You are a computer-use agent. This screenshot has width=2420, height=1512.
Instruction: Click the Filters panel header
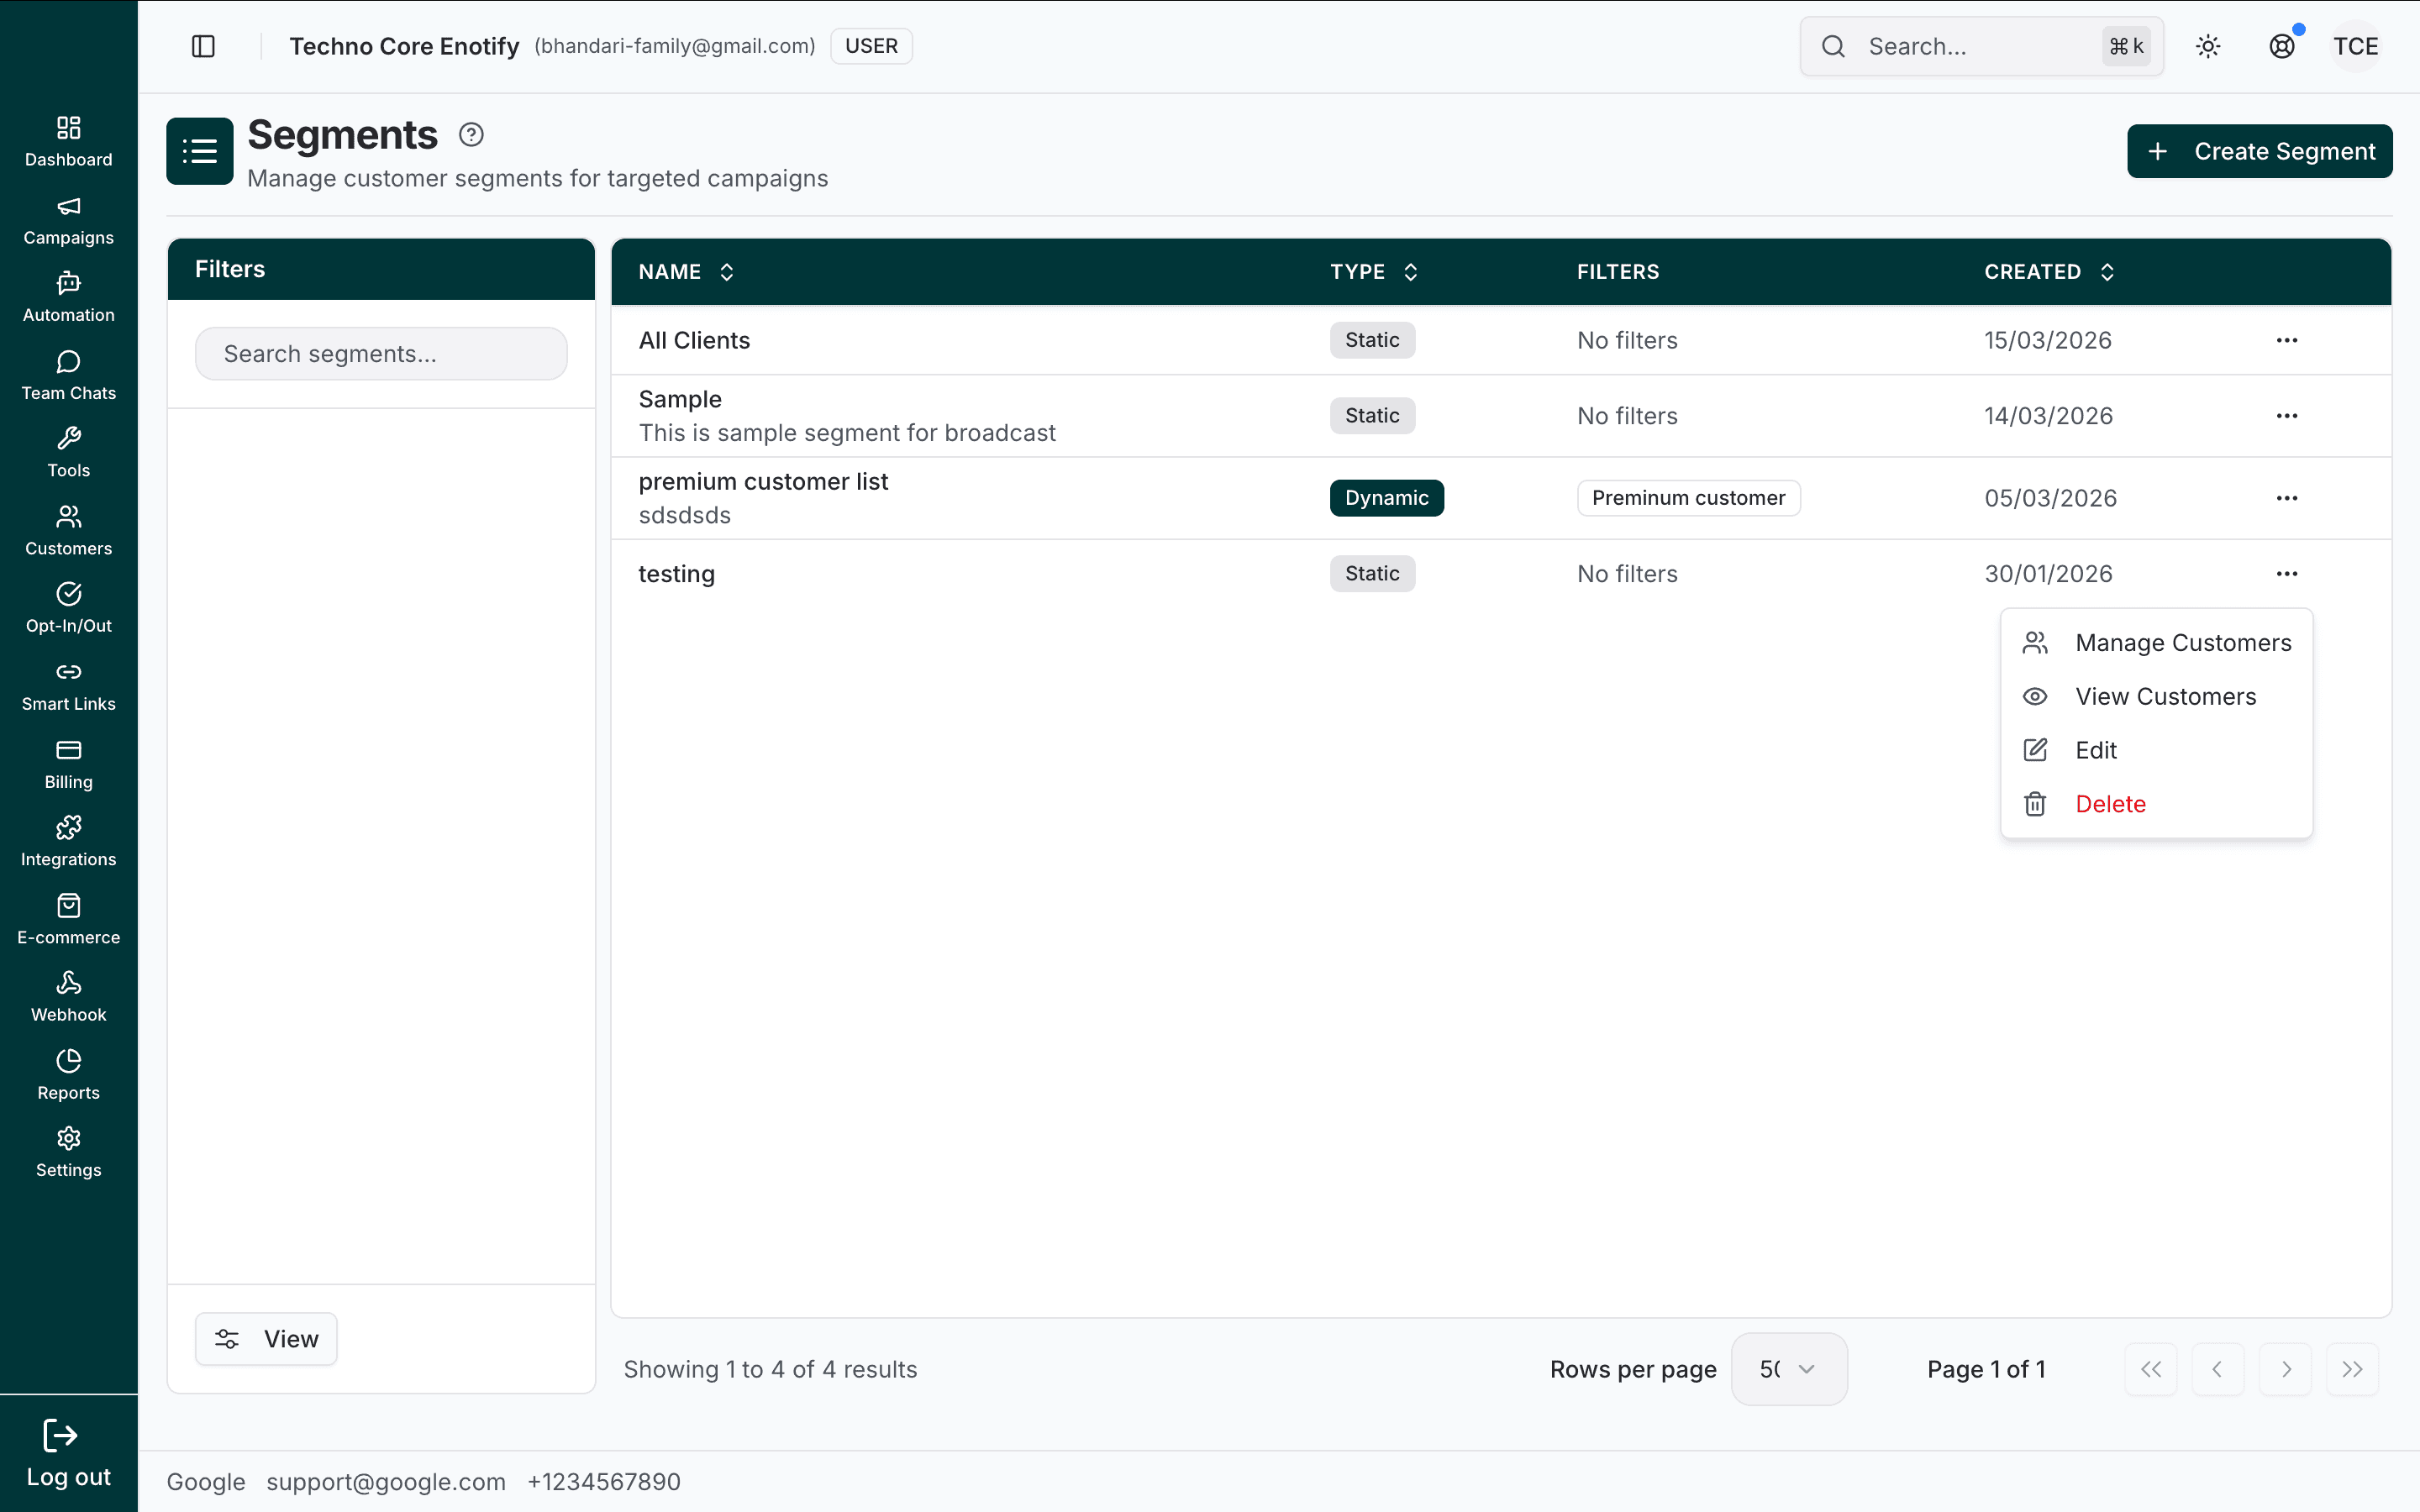(x=381, y=269)
